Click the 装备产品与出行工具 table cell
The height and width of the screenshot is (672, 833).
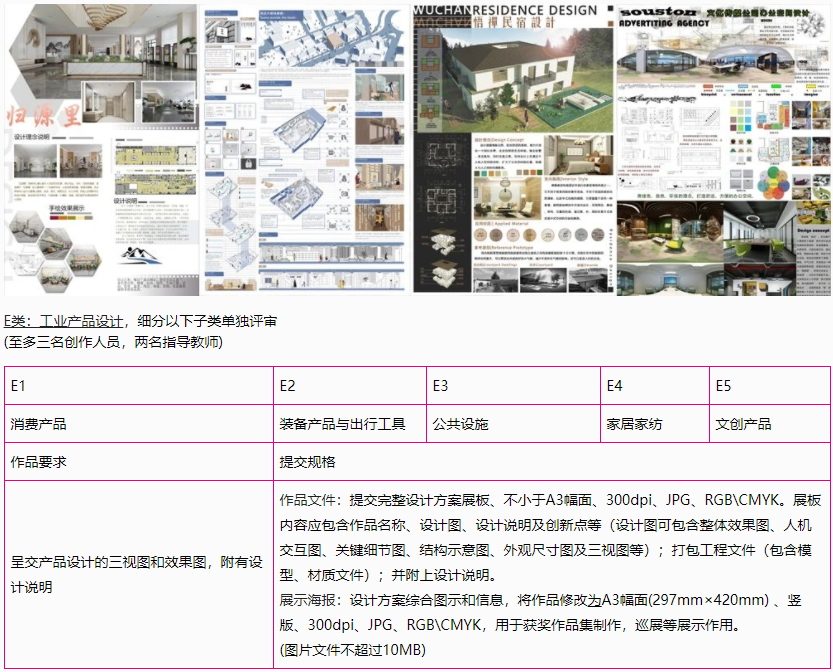click(x=350, y=424)
